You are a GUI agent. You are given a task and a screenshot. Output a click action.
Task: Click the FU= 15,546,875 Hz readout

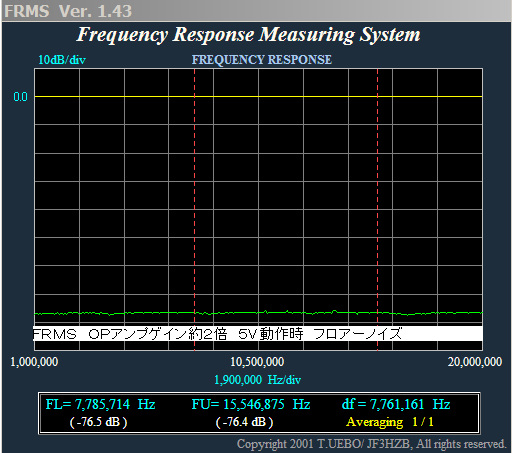click(x=251, y=404)
